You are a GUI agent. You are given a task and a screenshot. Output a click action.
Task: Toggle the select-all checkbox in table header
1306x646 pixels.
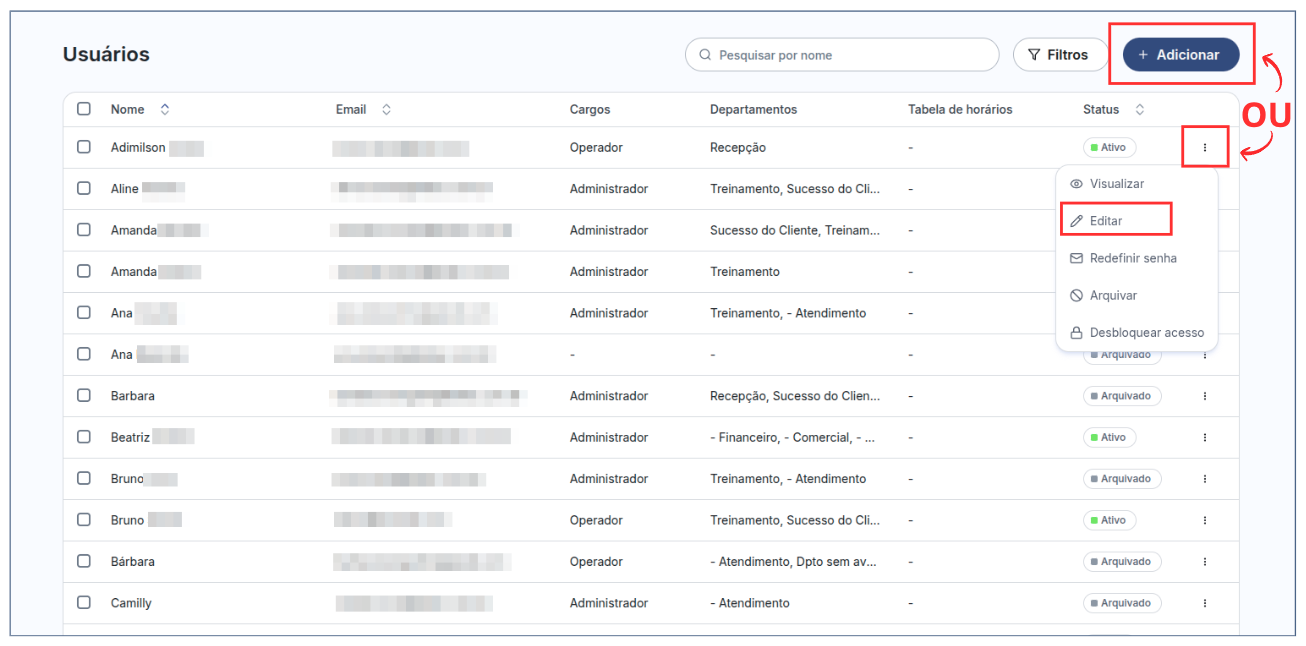(x=84, y=109)
